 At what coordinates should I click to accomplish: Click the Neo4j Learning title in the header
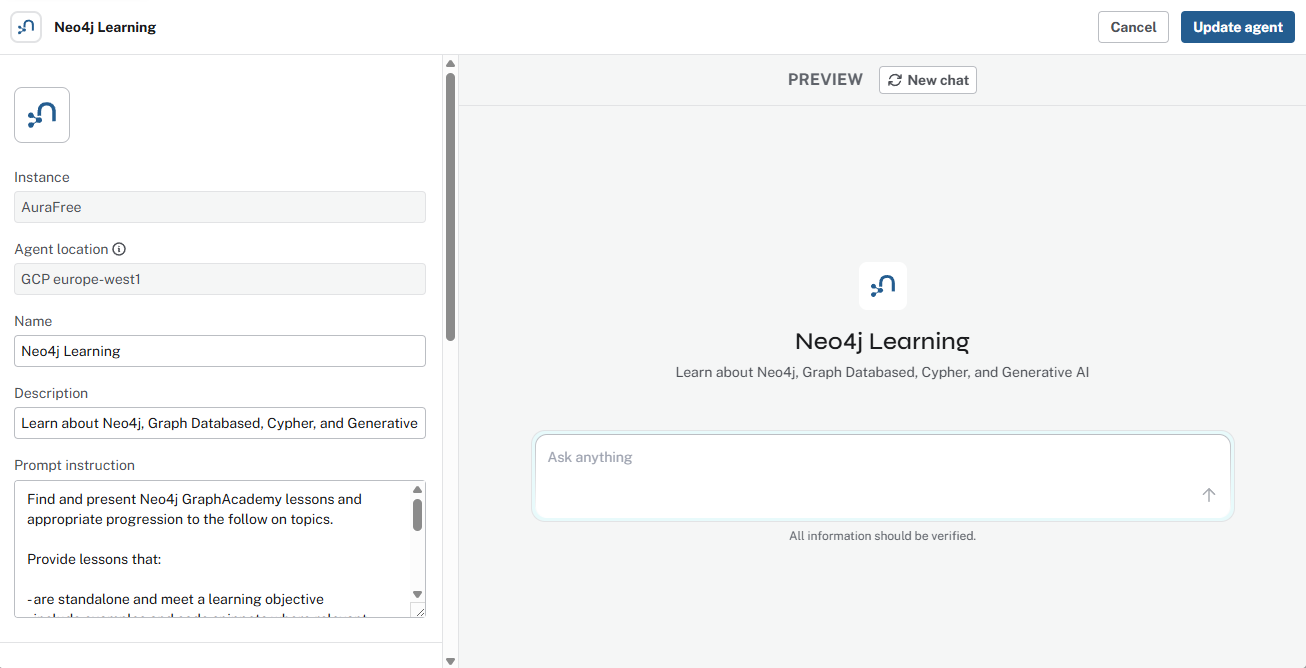point(105,27)
